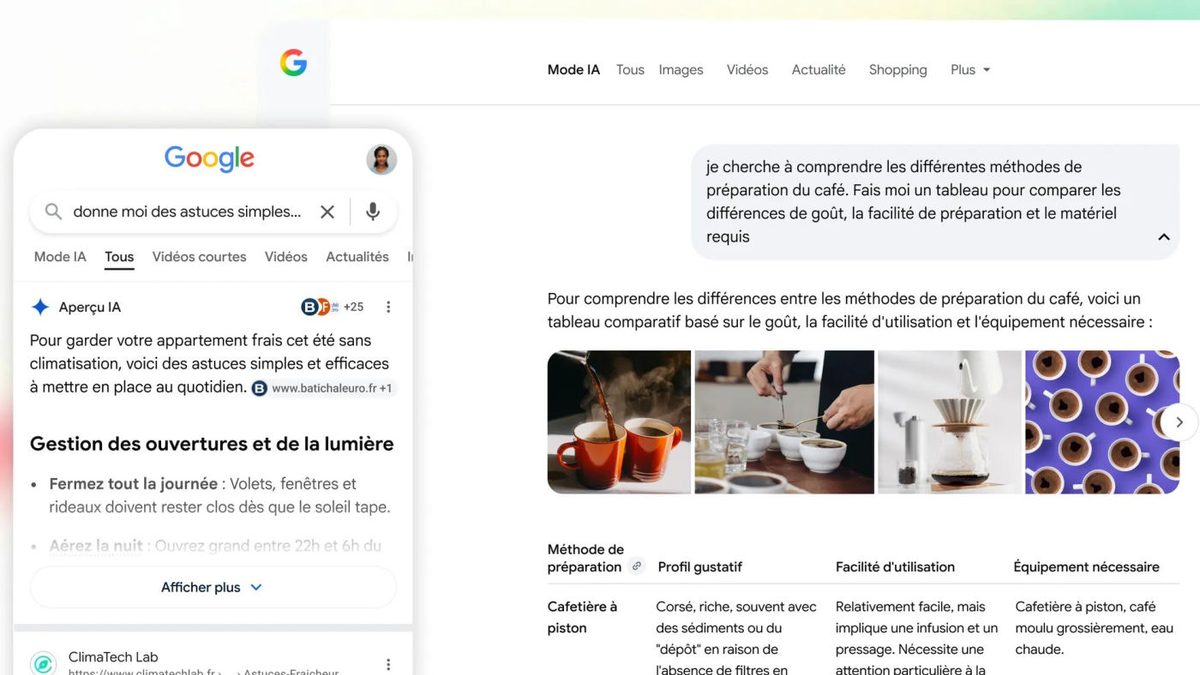Open the profile avatar in mobile view

pos(381,159)
